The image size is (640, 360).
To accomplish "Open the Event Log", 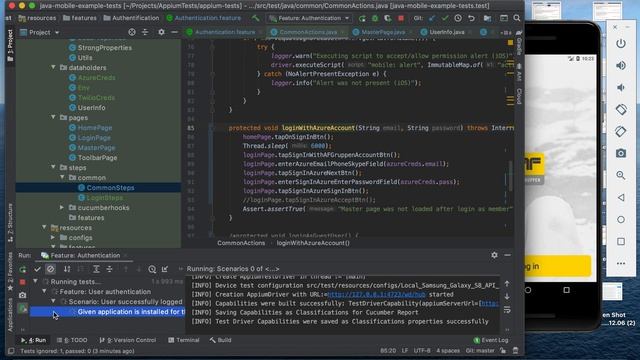I will (491, 340).
